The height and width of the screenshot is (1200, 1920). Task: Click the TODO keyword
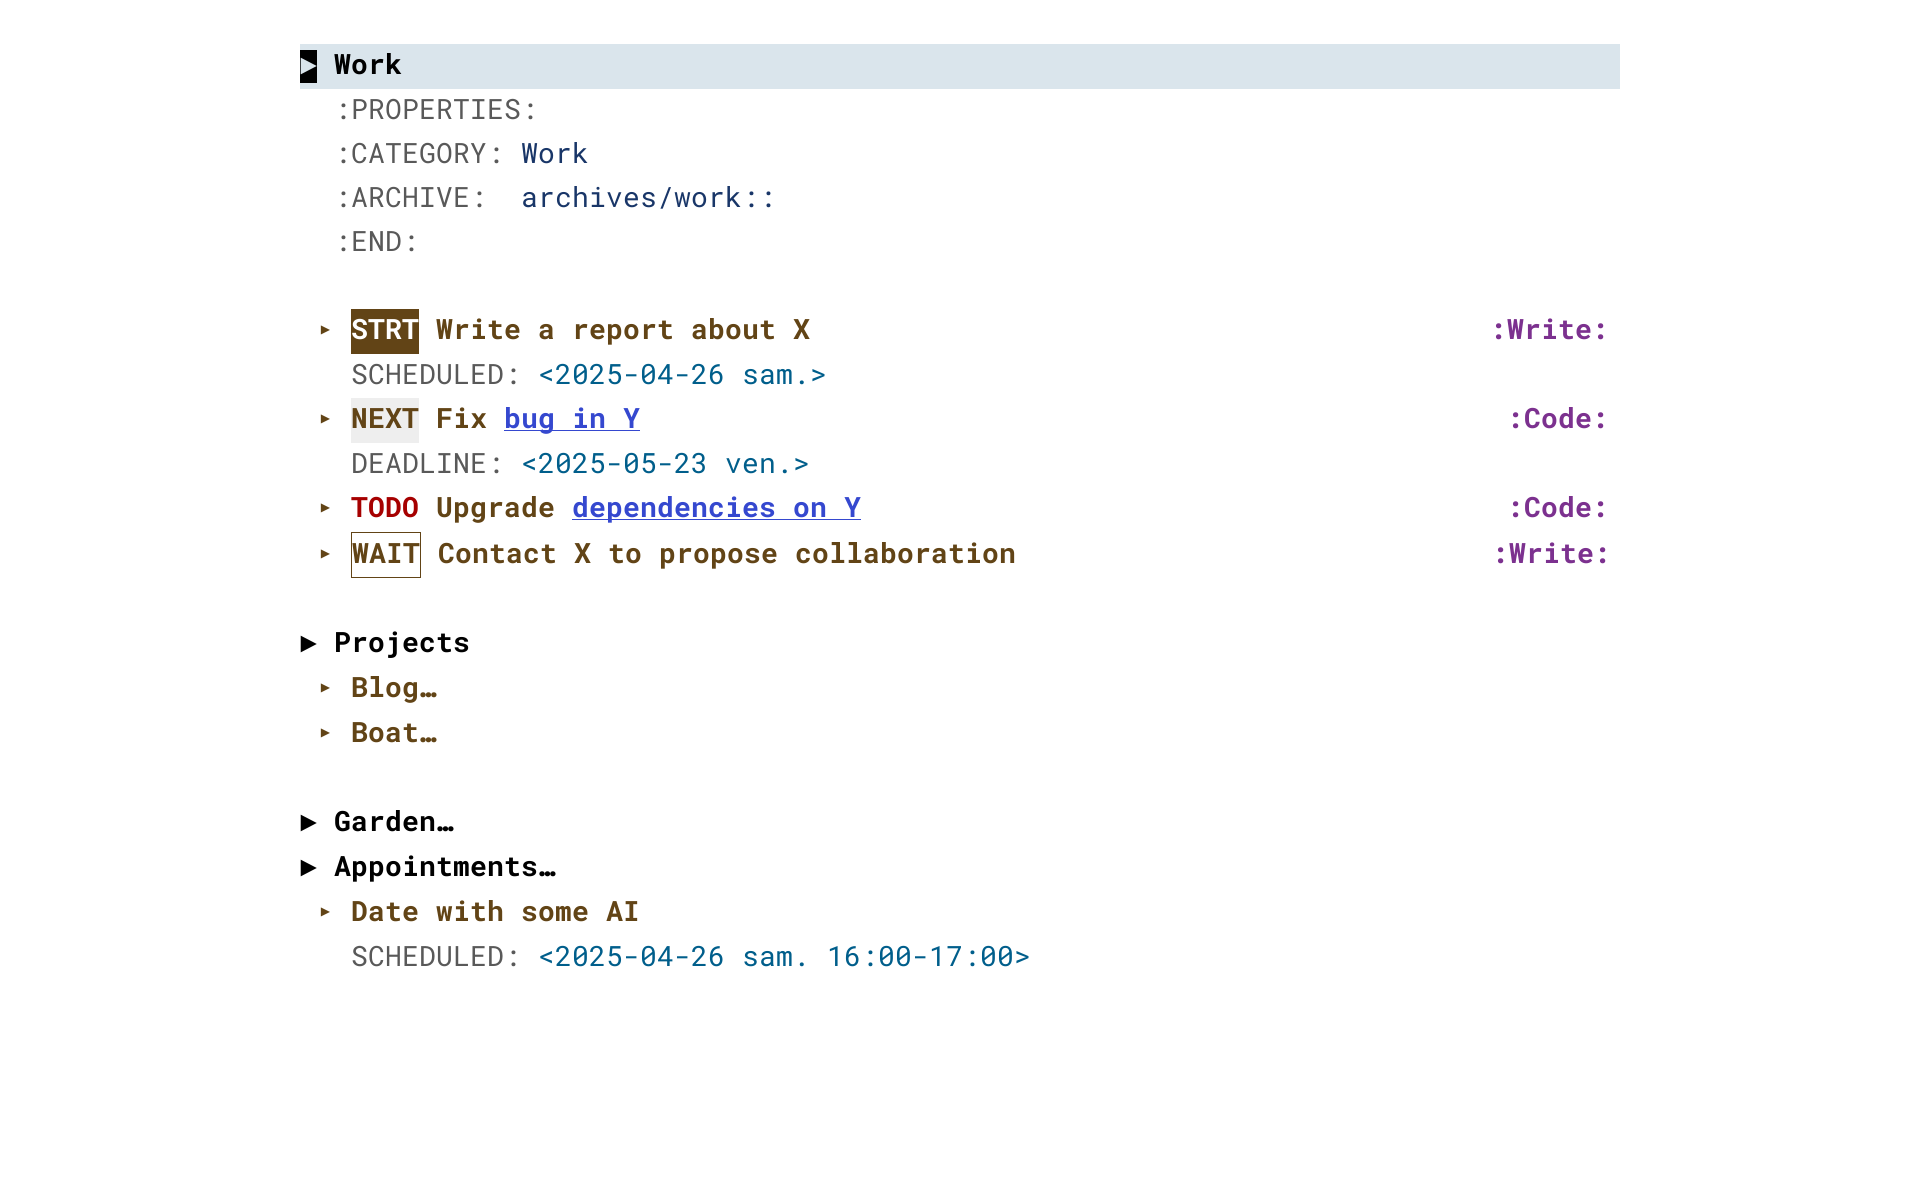[x=385, y=509]
